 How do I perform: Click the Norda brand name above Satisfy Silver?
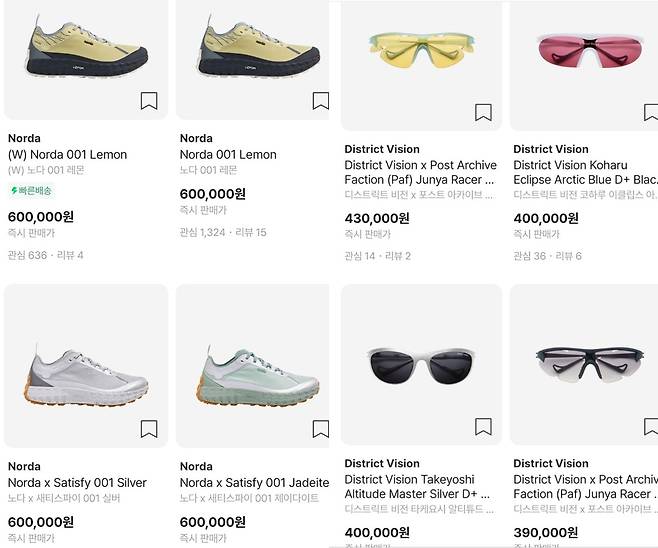click(x=24, y=466)
